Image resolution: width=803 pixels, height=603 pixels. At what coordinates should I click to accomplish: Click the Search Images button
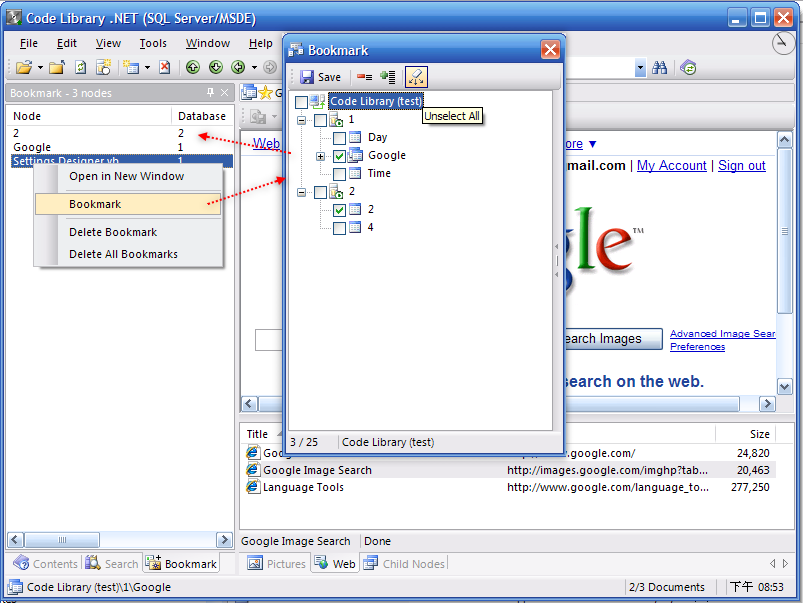pos(613,339)
